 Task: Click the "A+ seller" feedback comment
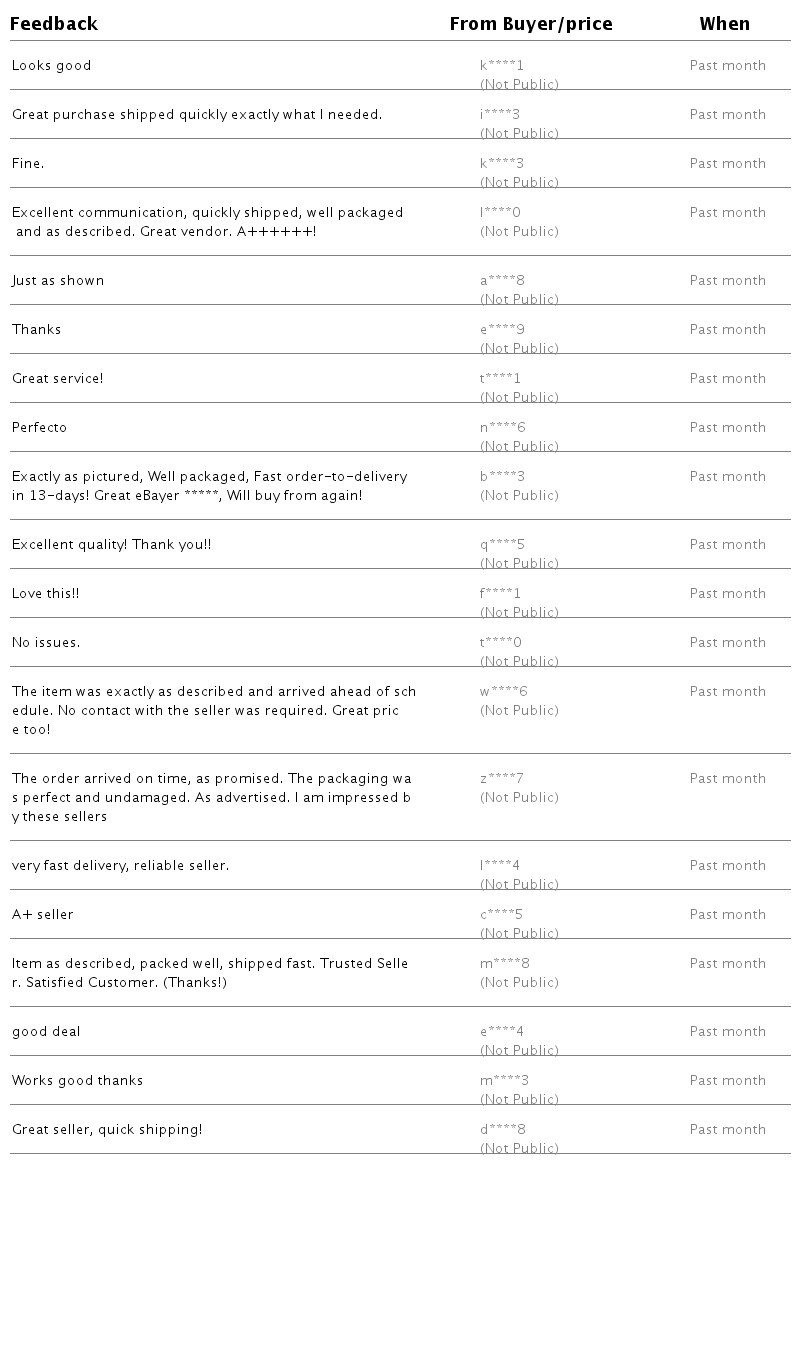(x=43, y=915)
